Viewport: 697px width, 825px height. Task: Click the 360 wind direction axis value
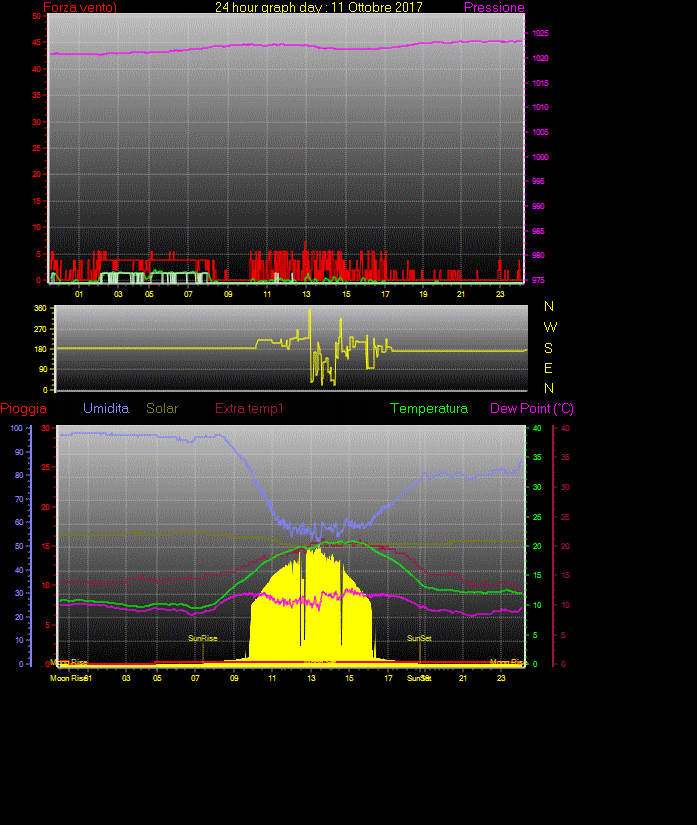[x=41, y=308]
